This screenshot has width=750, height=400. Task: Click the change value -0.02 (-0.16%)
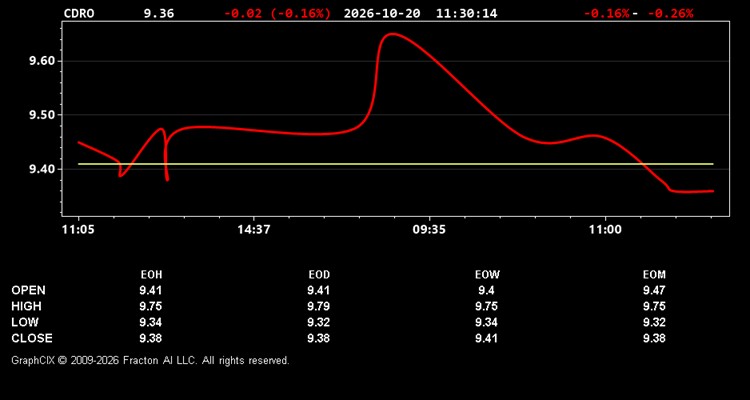[x=277, y=13]
